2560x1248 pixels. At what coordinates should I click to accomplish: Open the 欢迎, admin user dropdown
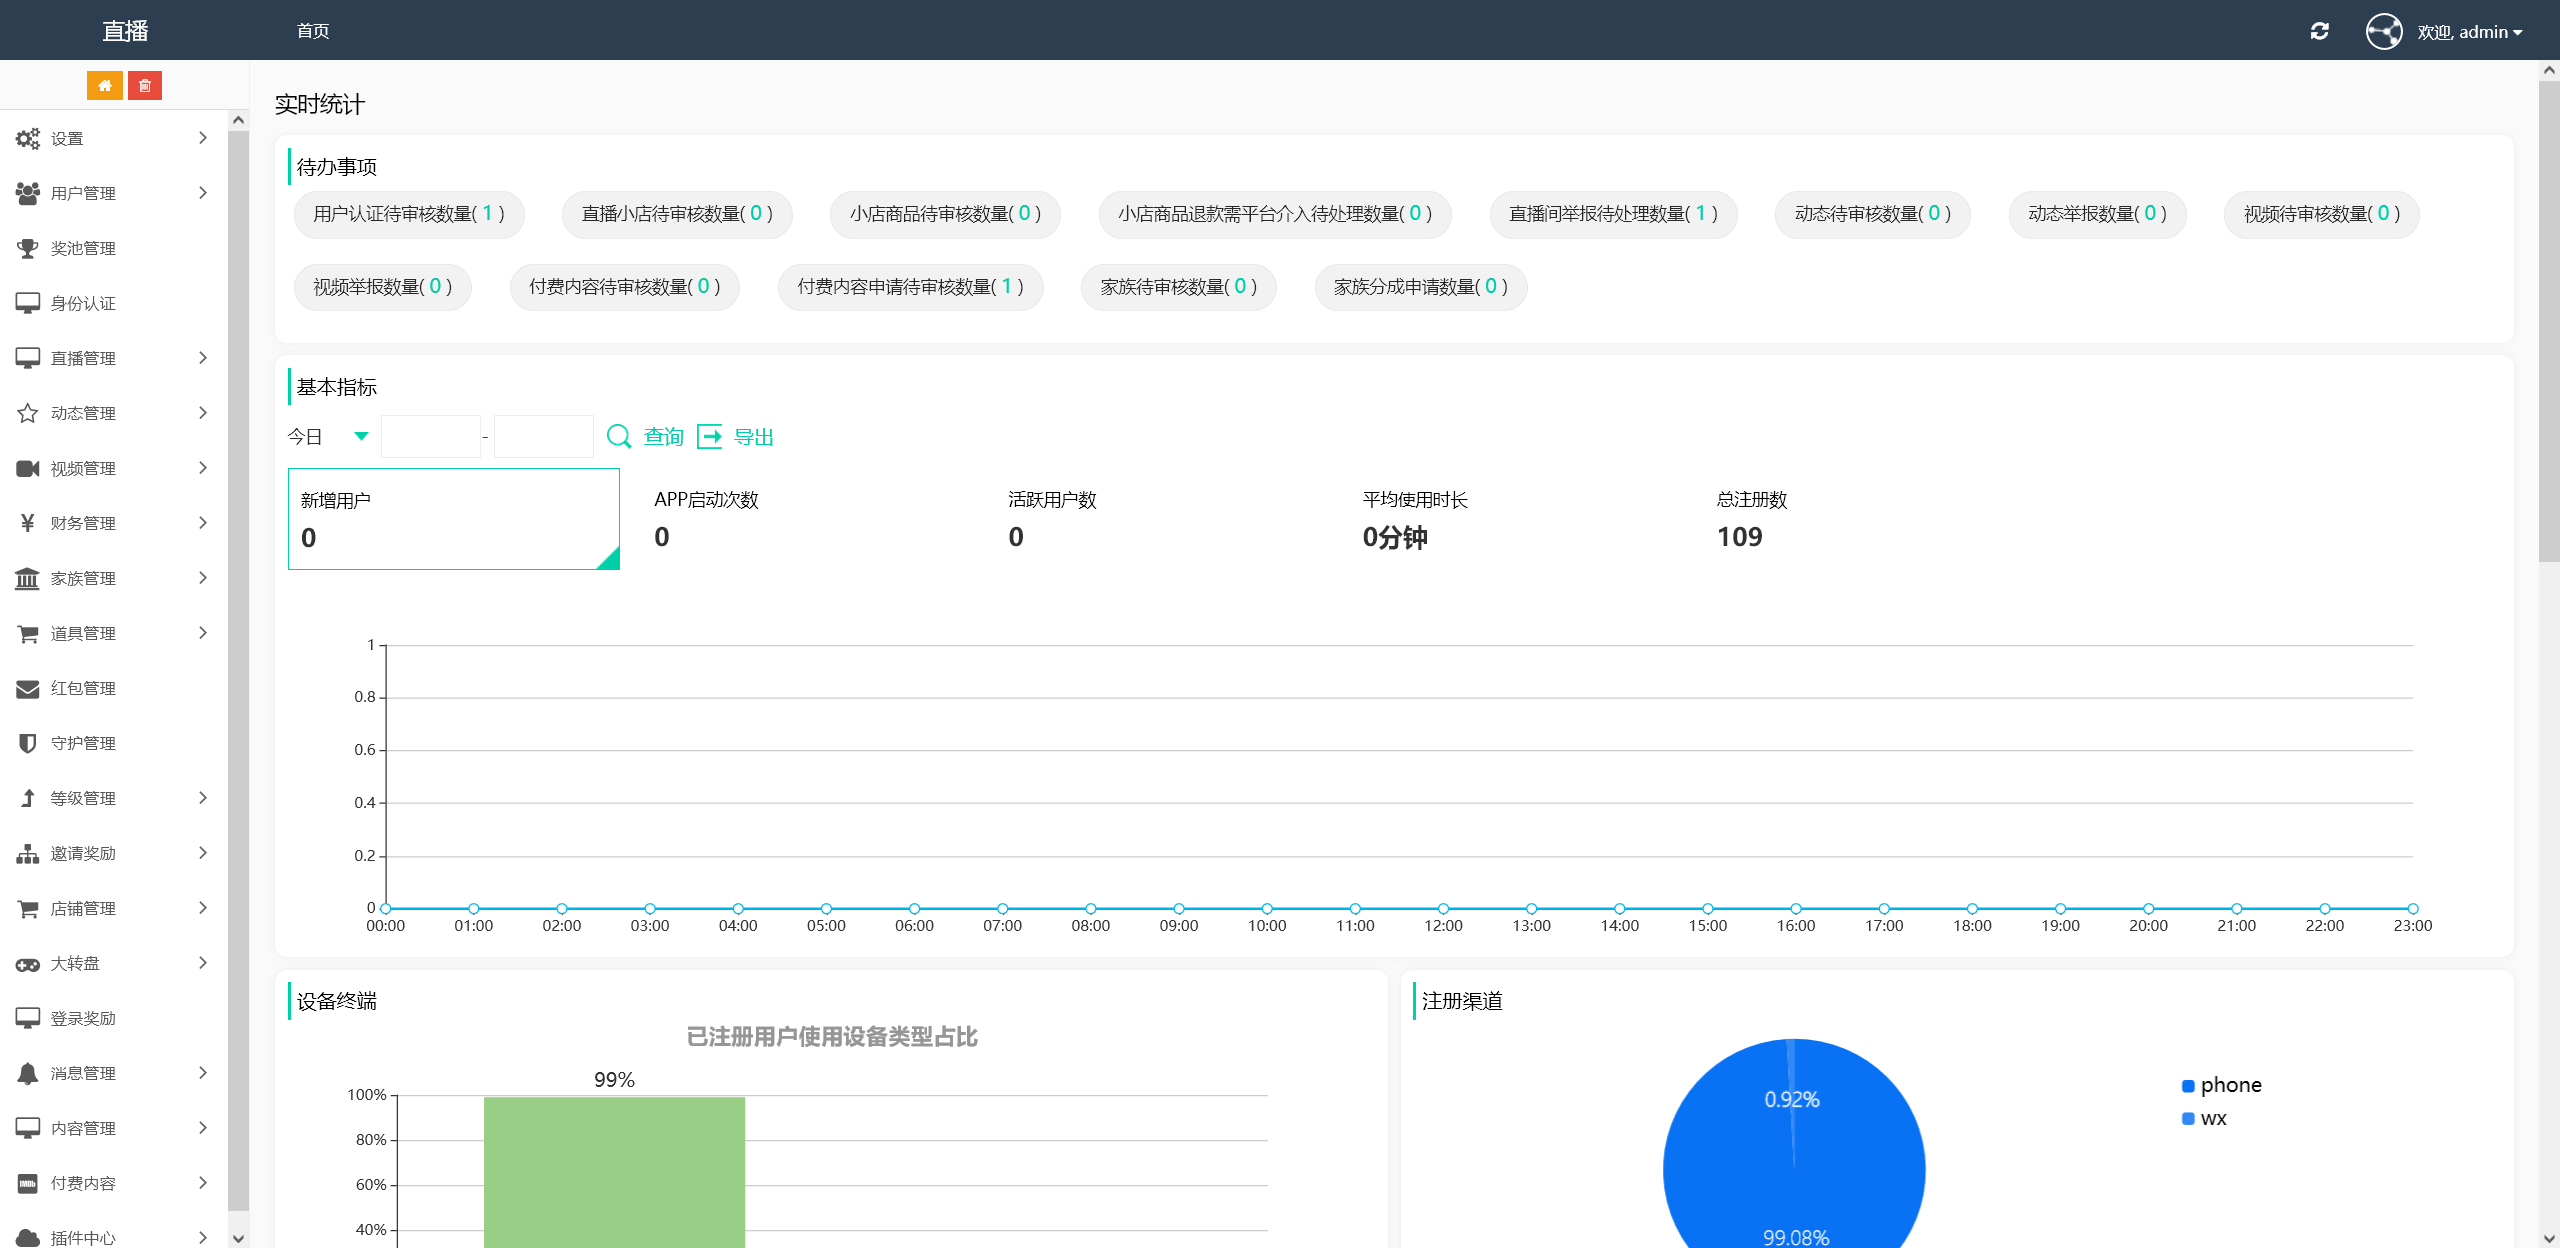[x=2469, y=32]
